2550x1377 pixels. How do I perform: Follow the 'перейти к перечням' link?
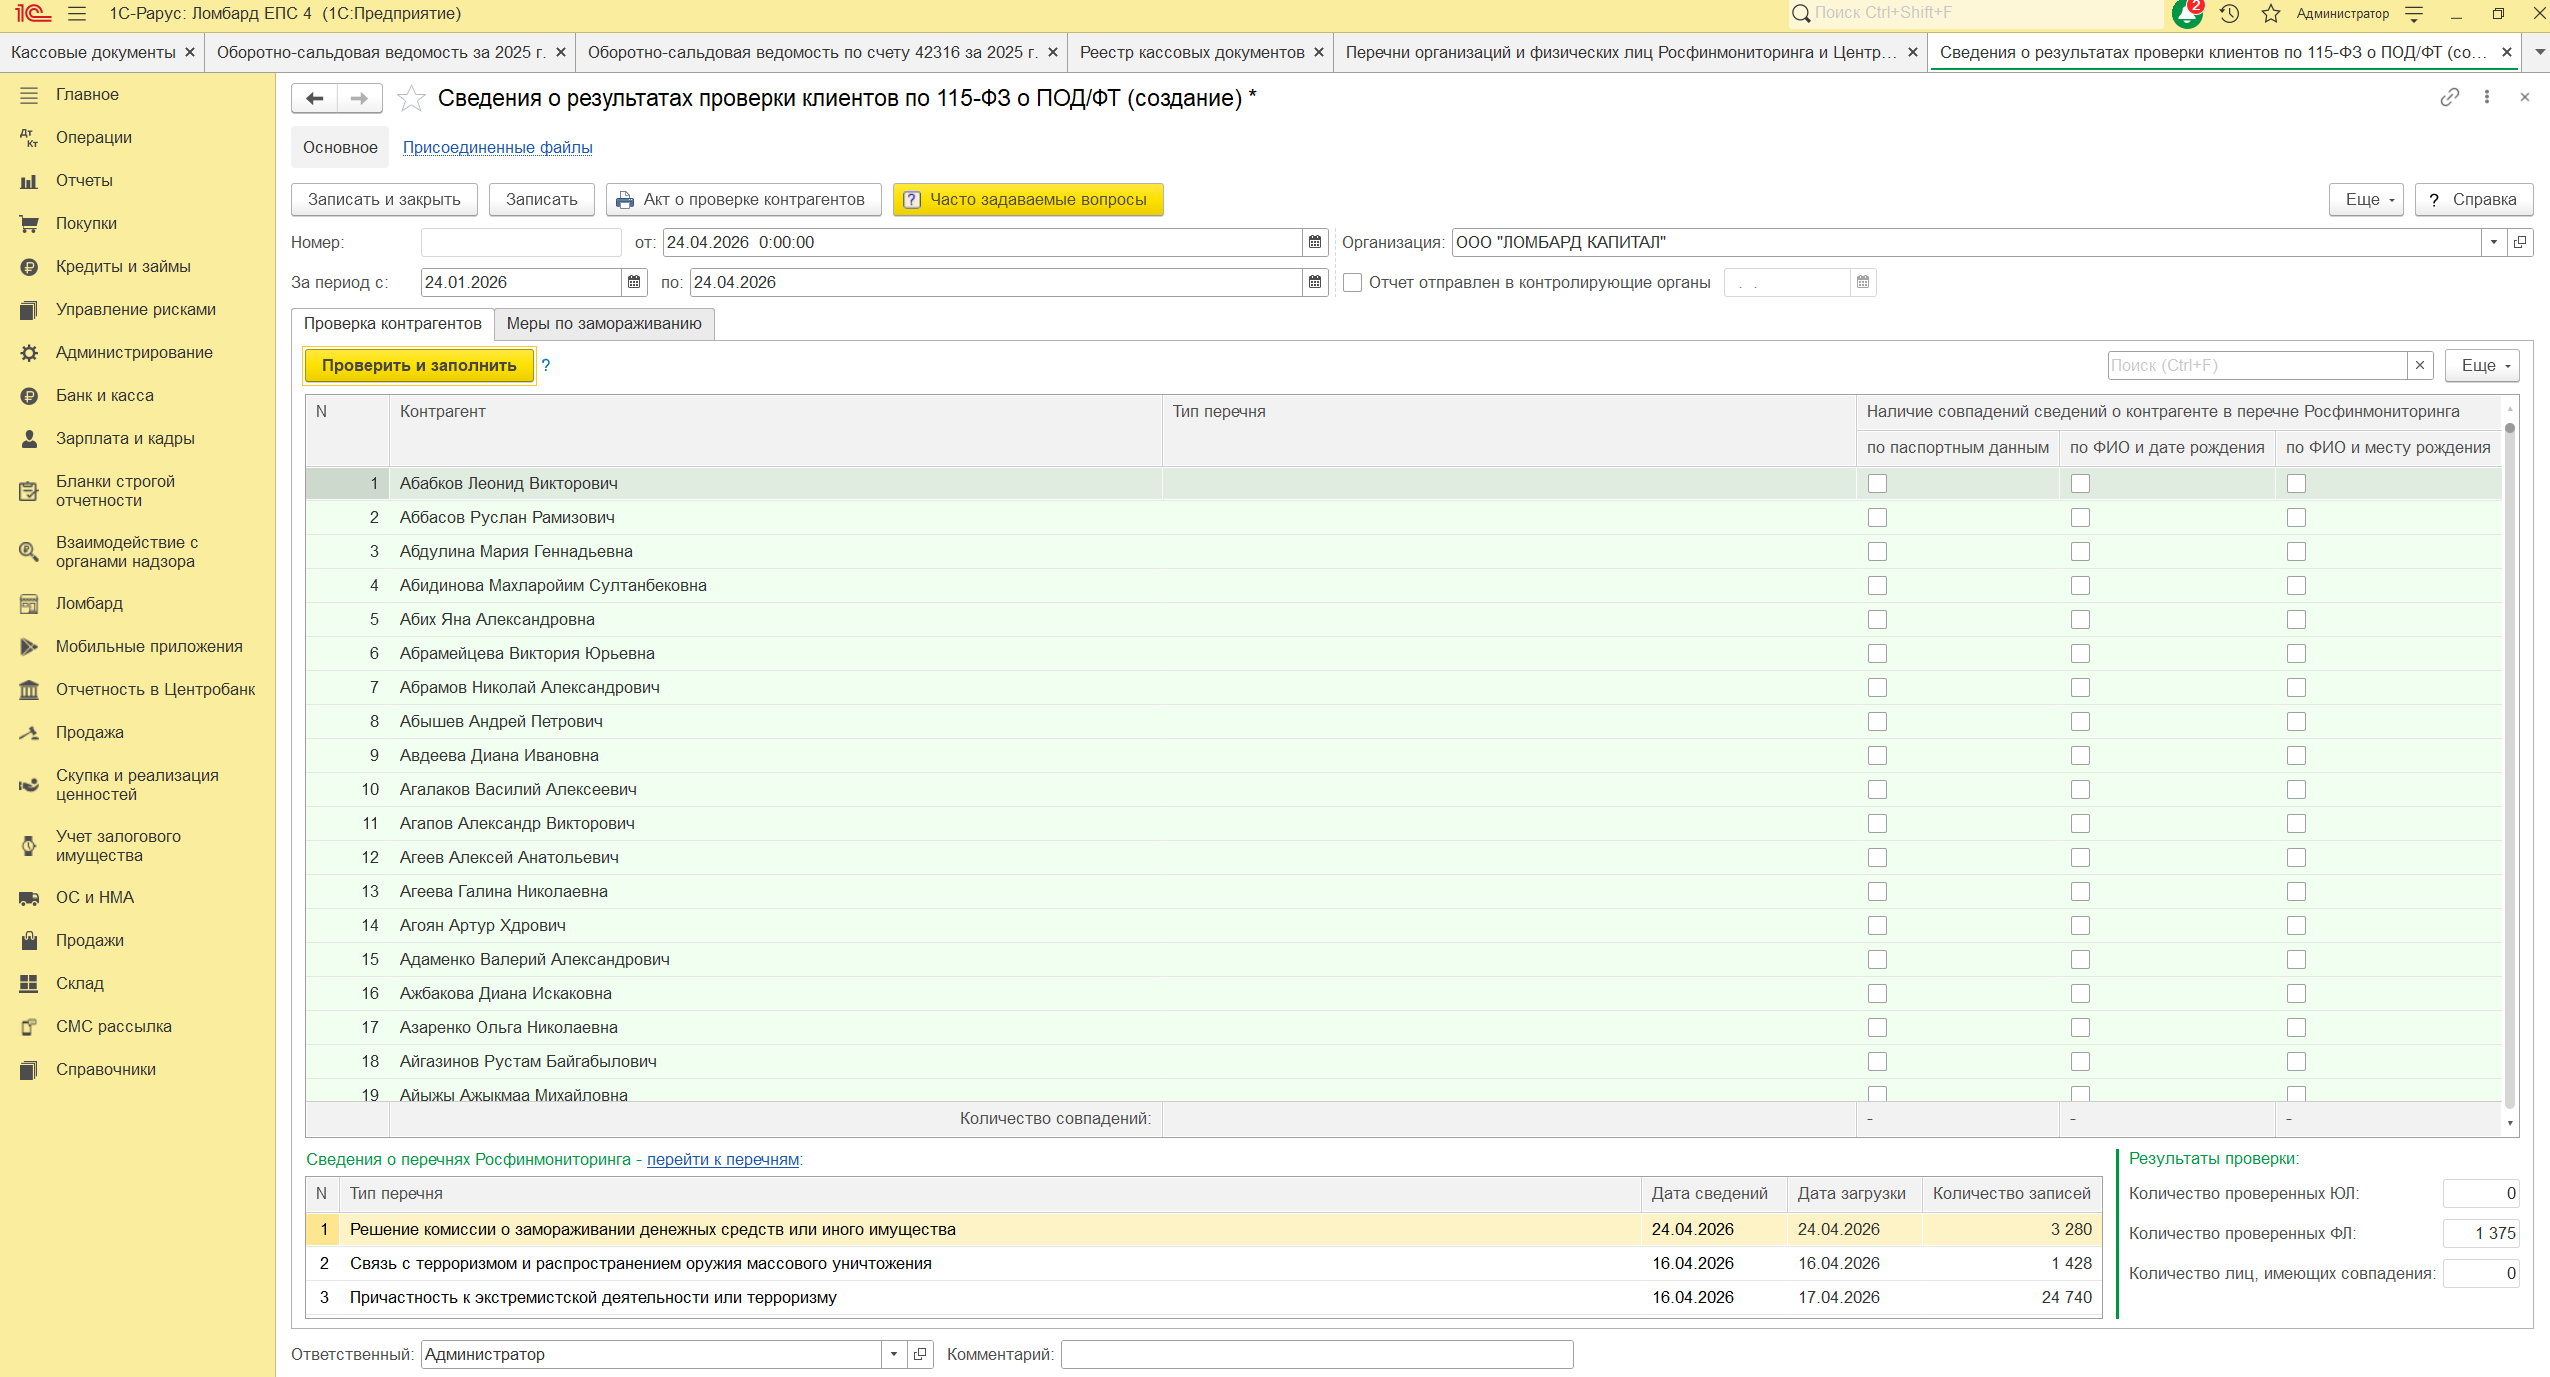(x=722, y=1159)
